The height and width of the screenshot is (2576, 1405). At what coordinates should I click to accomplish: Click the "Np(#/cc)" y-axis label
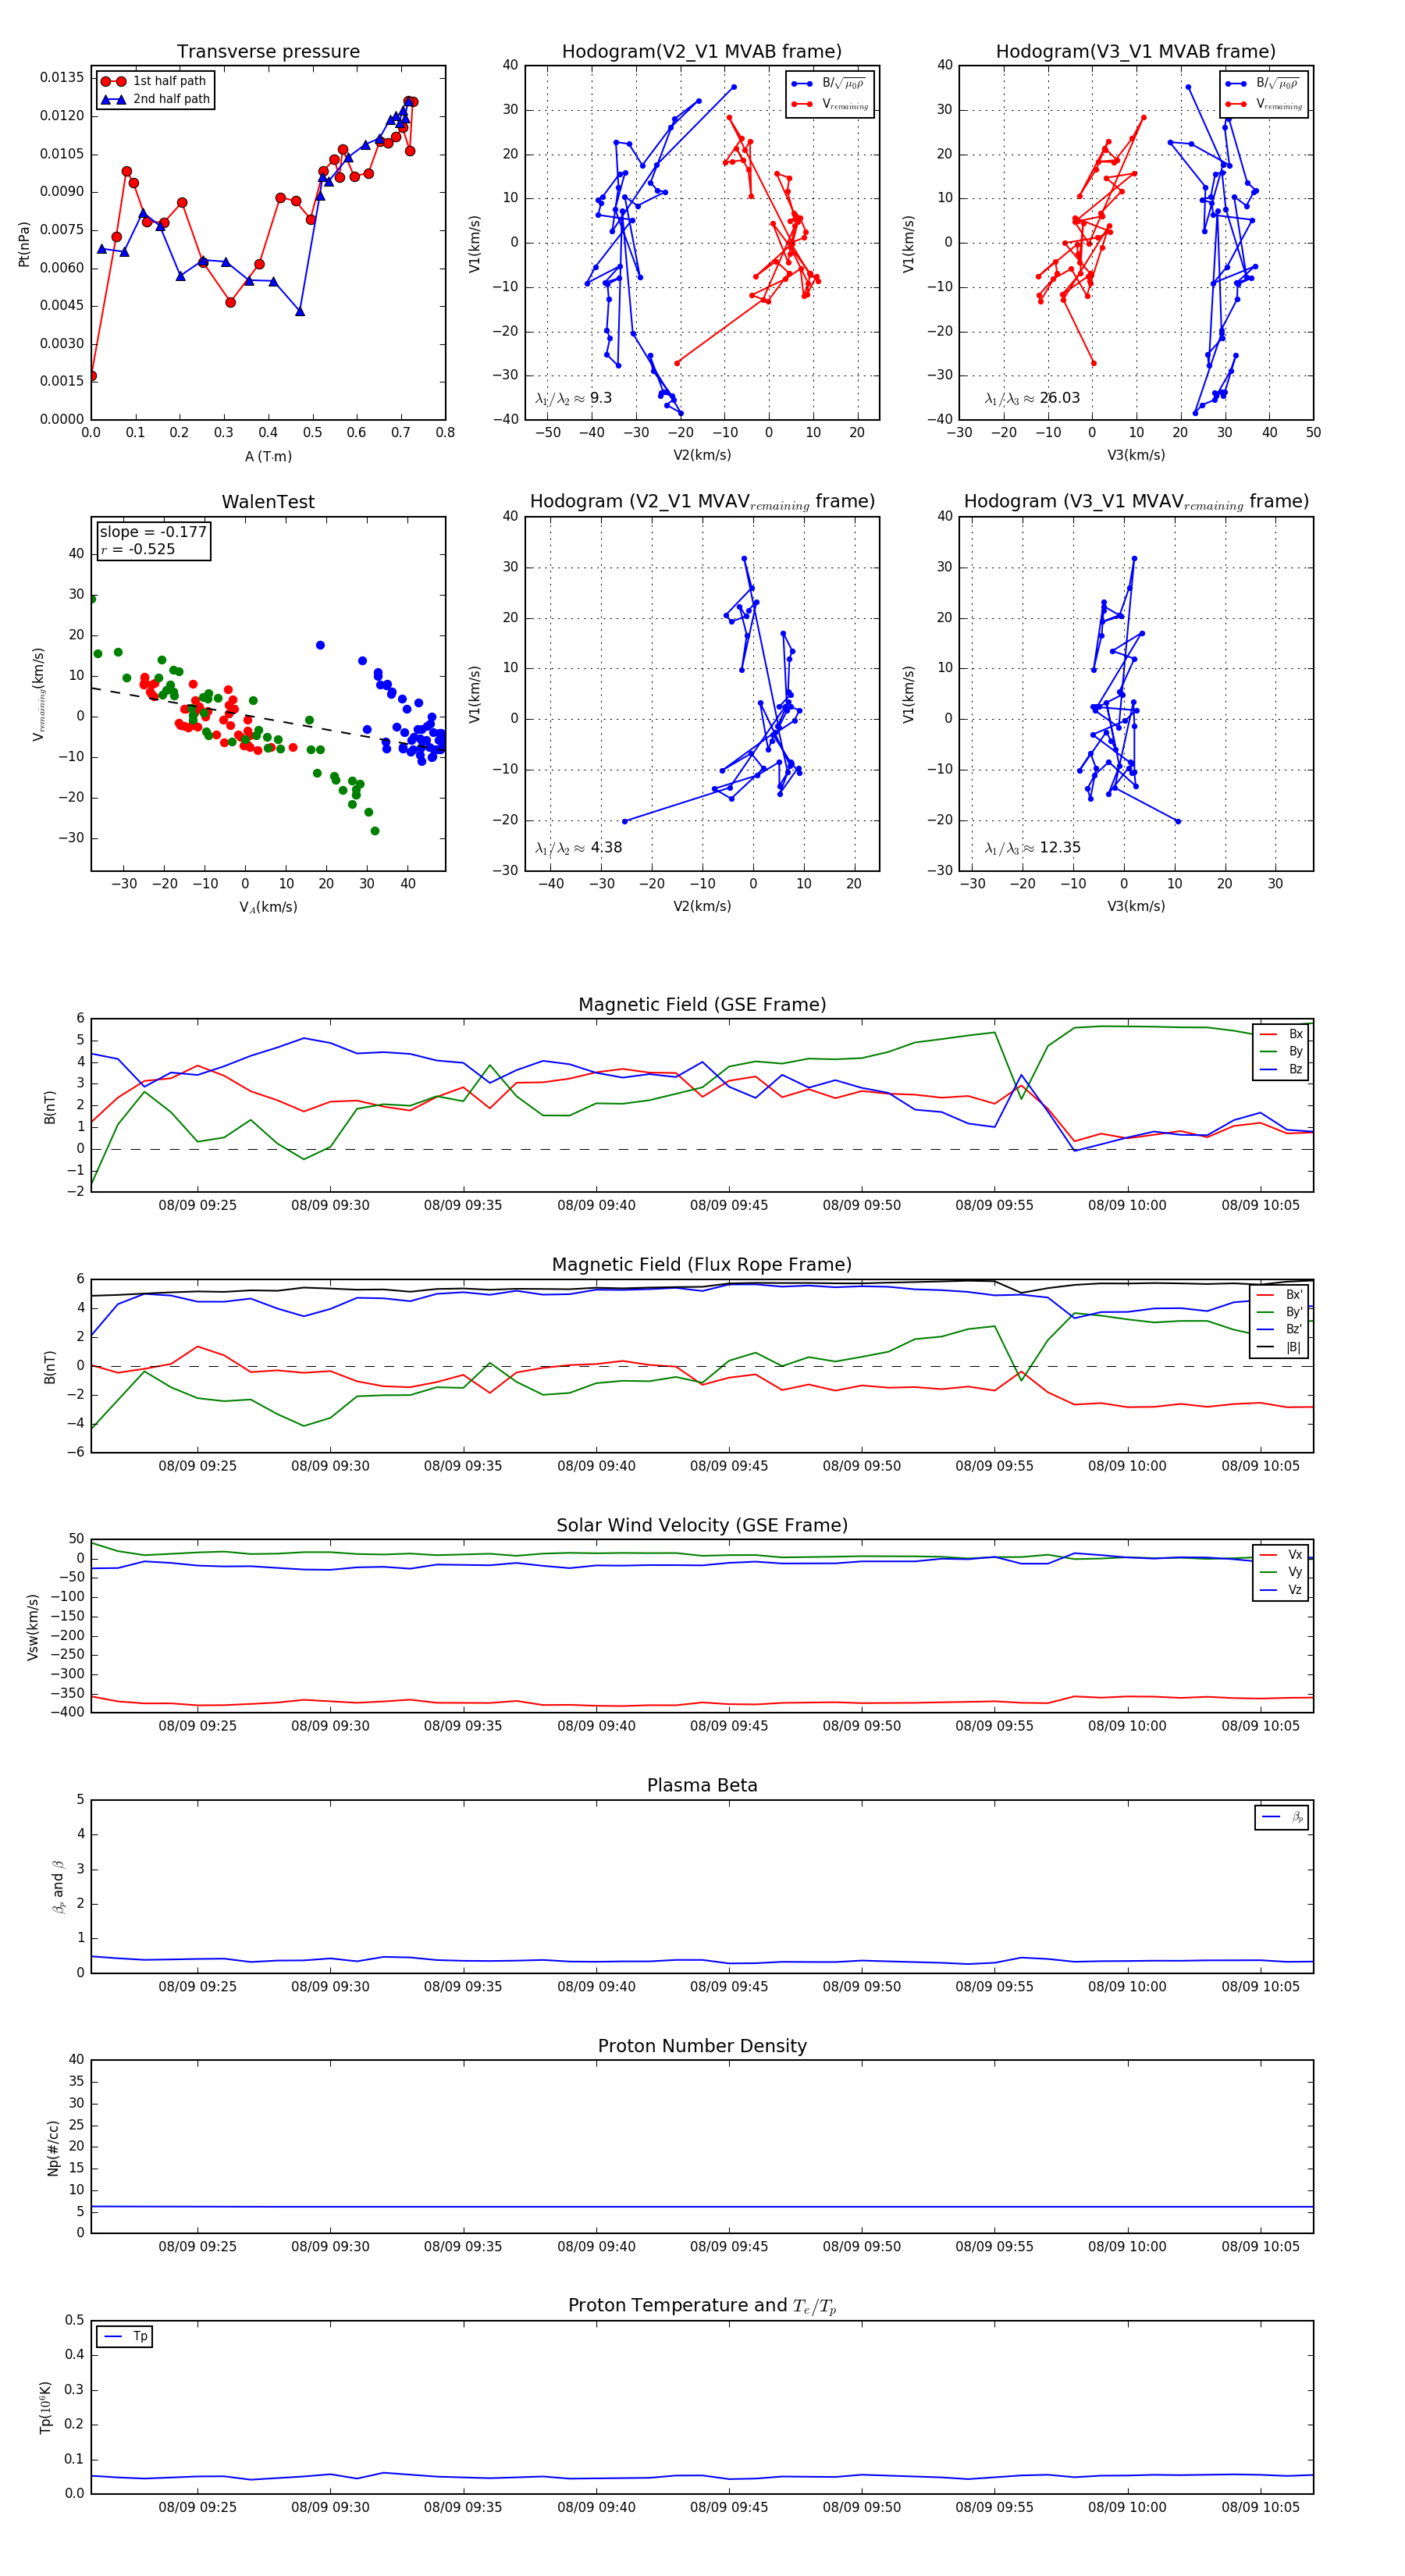(x=53, y=2148)
